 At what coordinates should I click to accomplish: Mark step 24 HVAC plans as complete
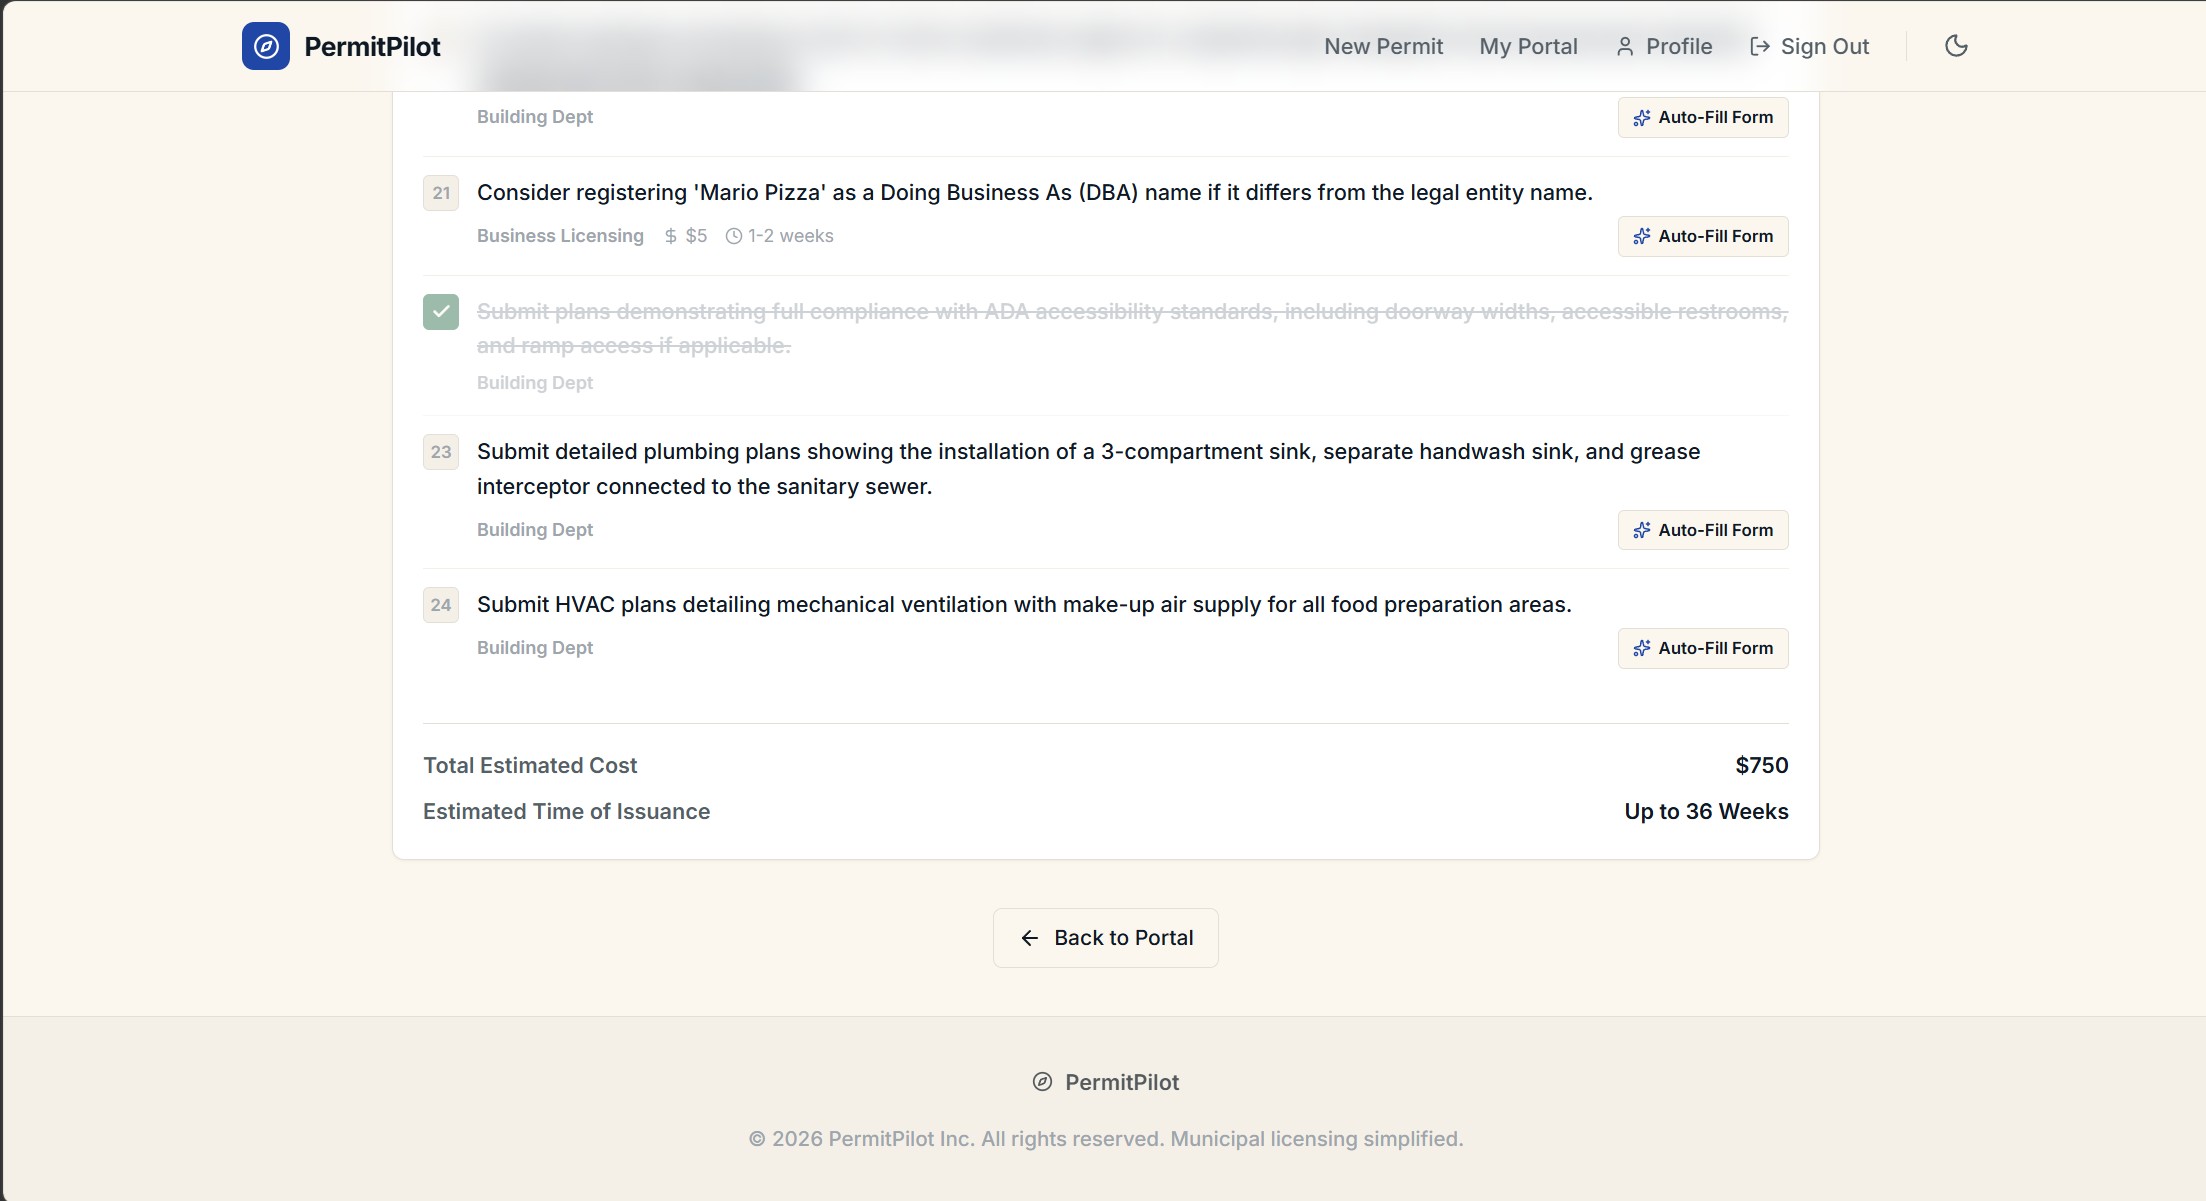[x=441, y=605]
